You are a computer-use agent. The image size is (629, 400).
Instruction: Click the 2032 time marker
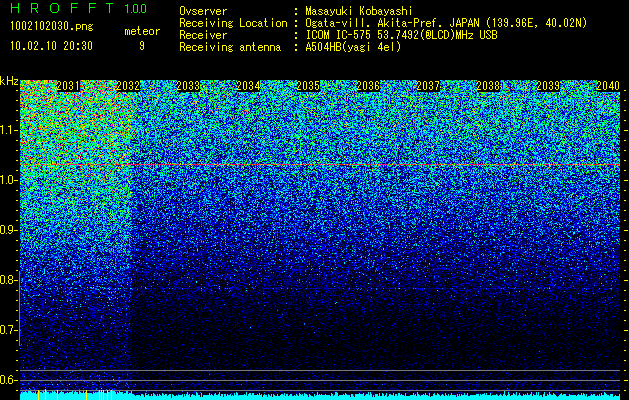[128, 86]
